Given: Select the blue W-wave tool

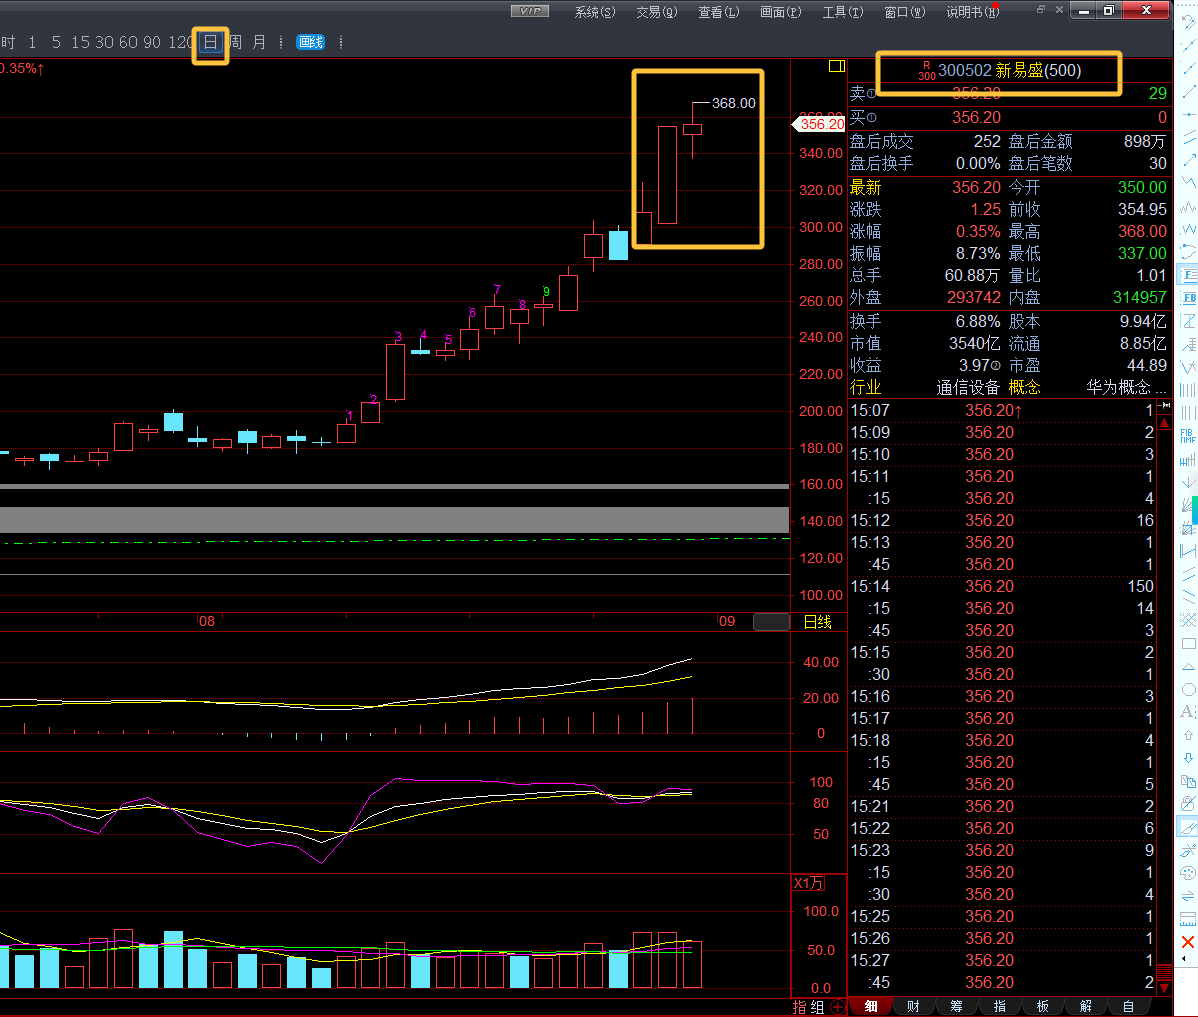Looking at the screenshot, I should (1188, 229).
